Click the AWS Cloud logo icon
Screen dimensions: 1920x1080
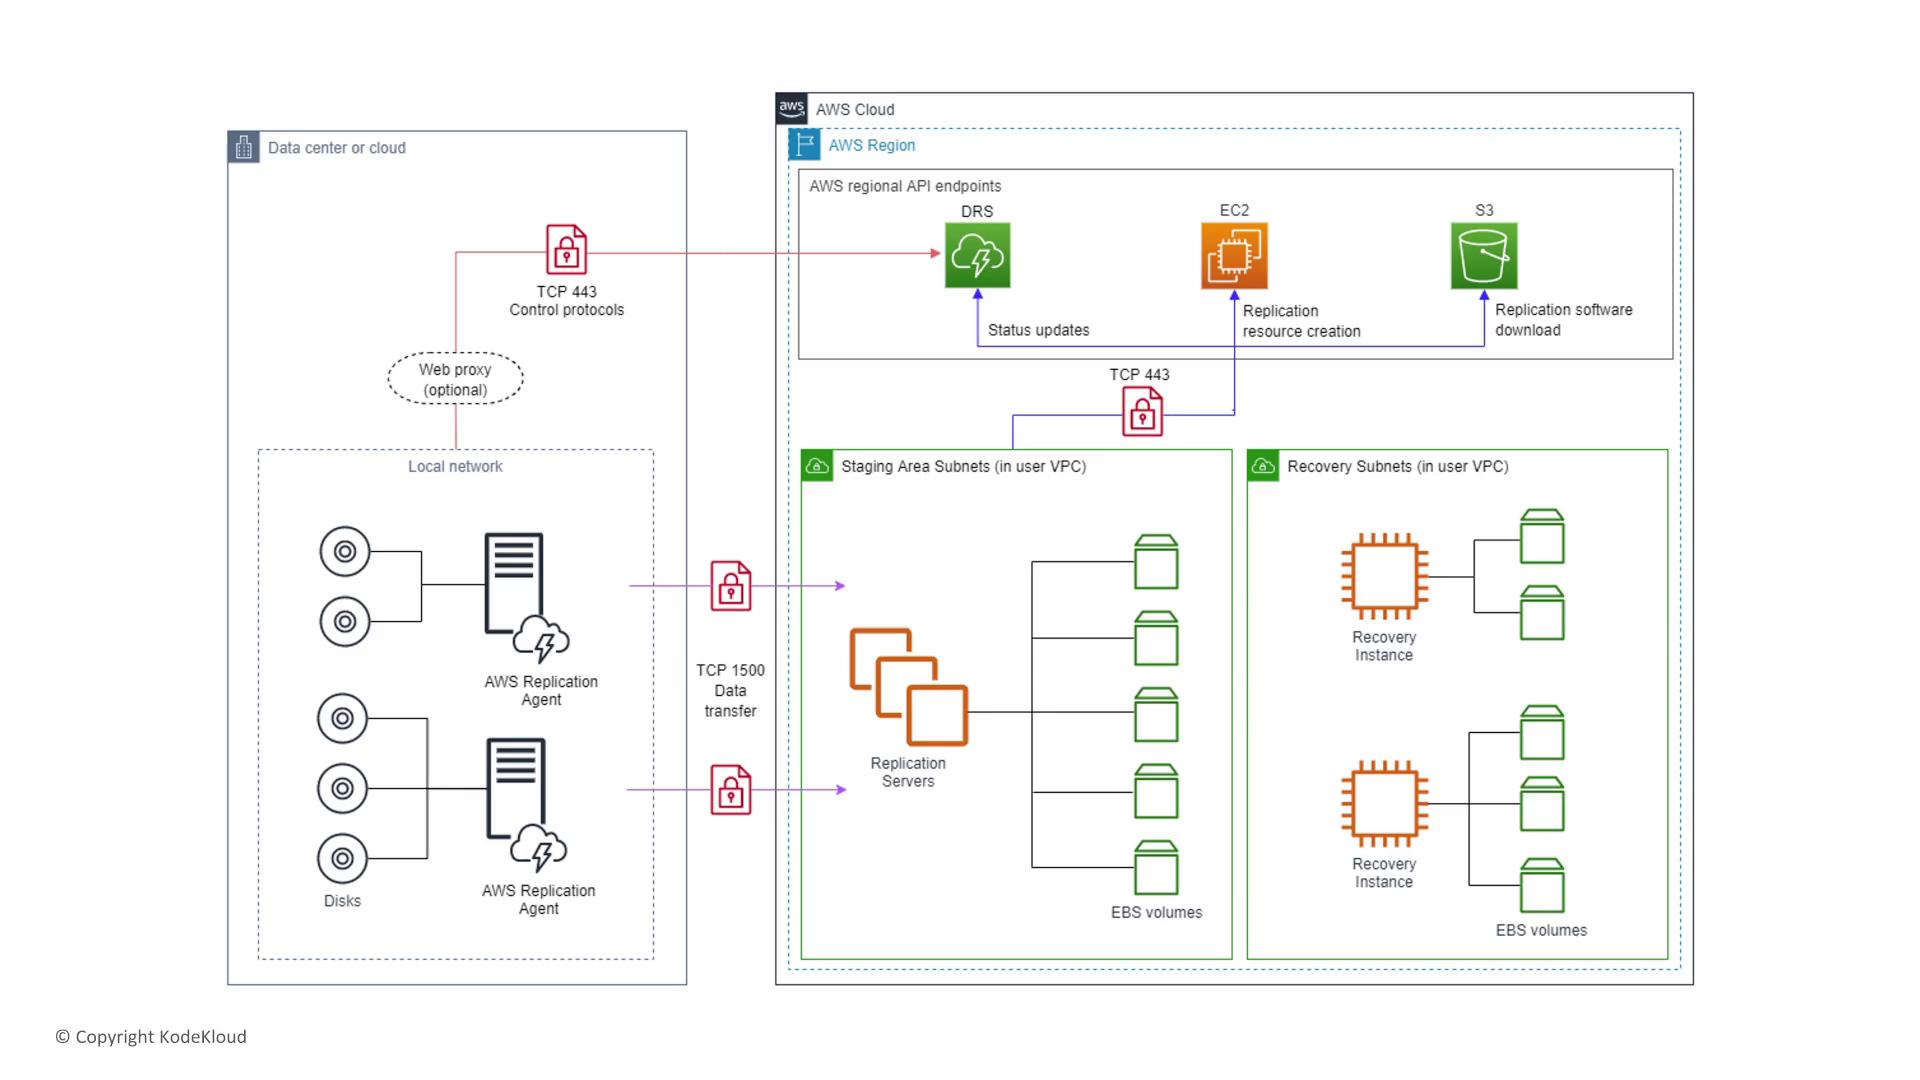coord(791,108)
